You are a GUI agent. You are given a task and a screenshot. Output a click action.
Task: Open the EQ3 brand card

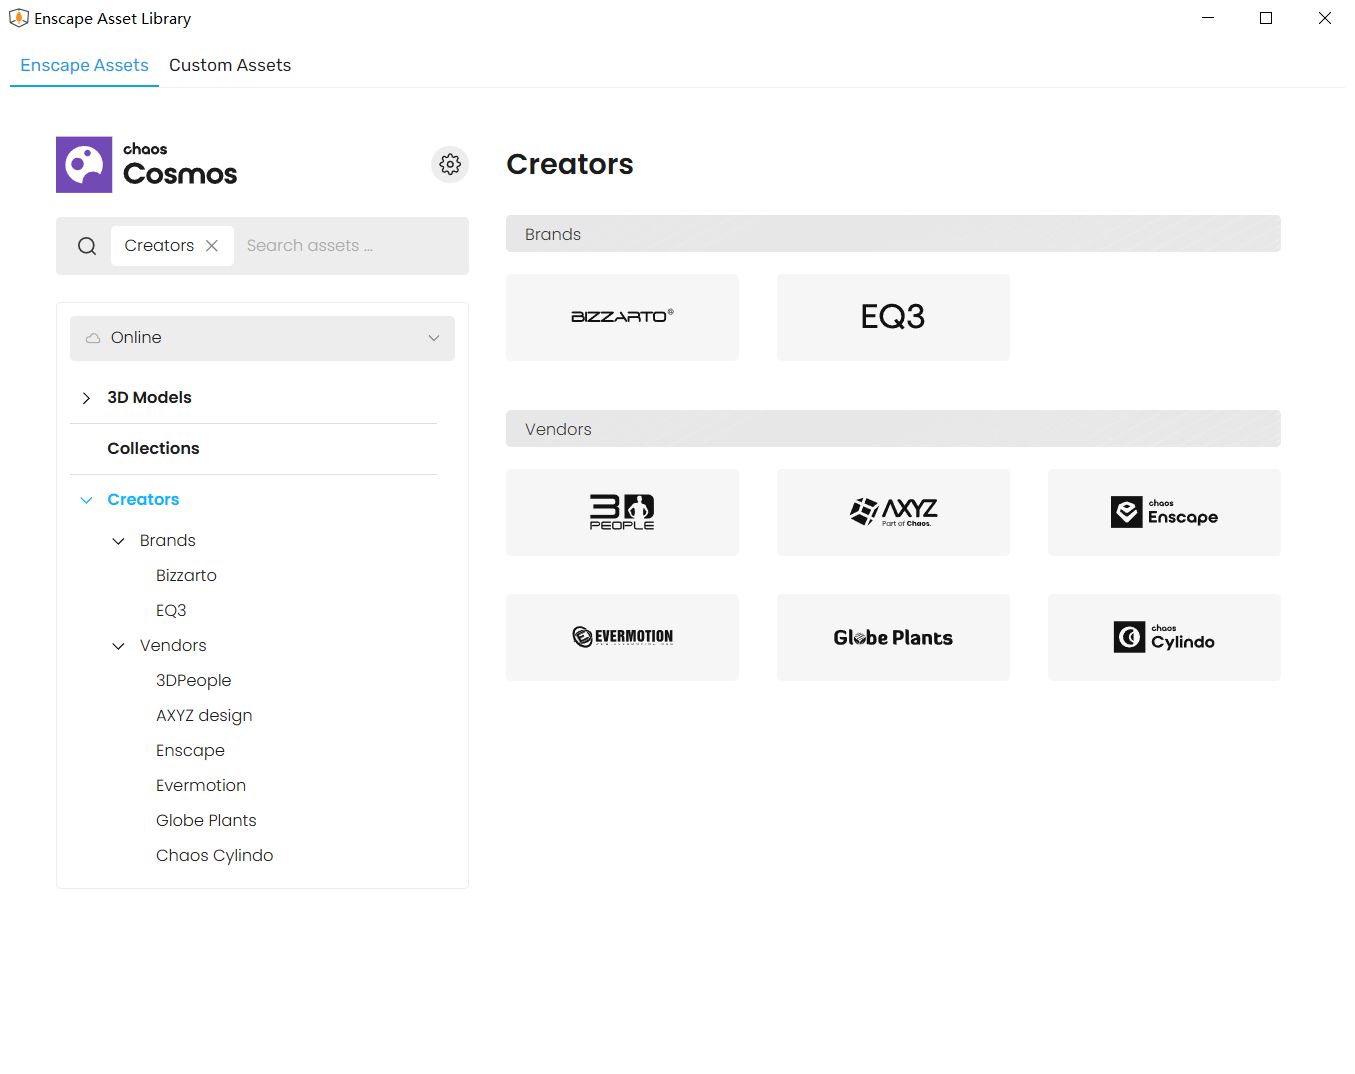pos(893,317)
